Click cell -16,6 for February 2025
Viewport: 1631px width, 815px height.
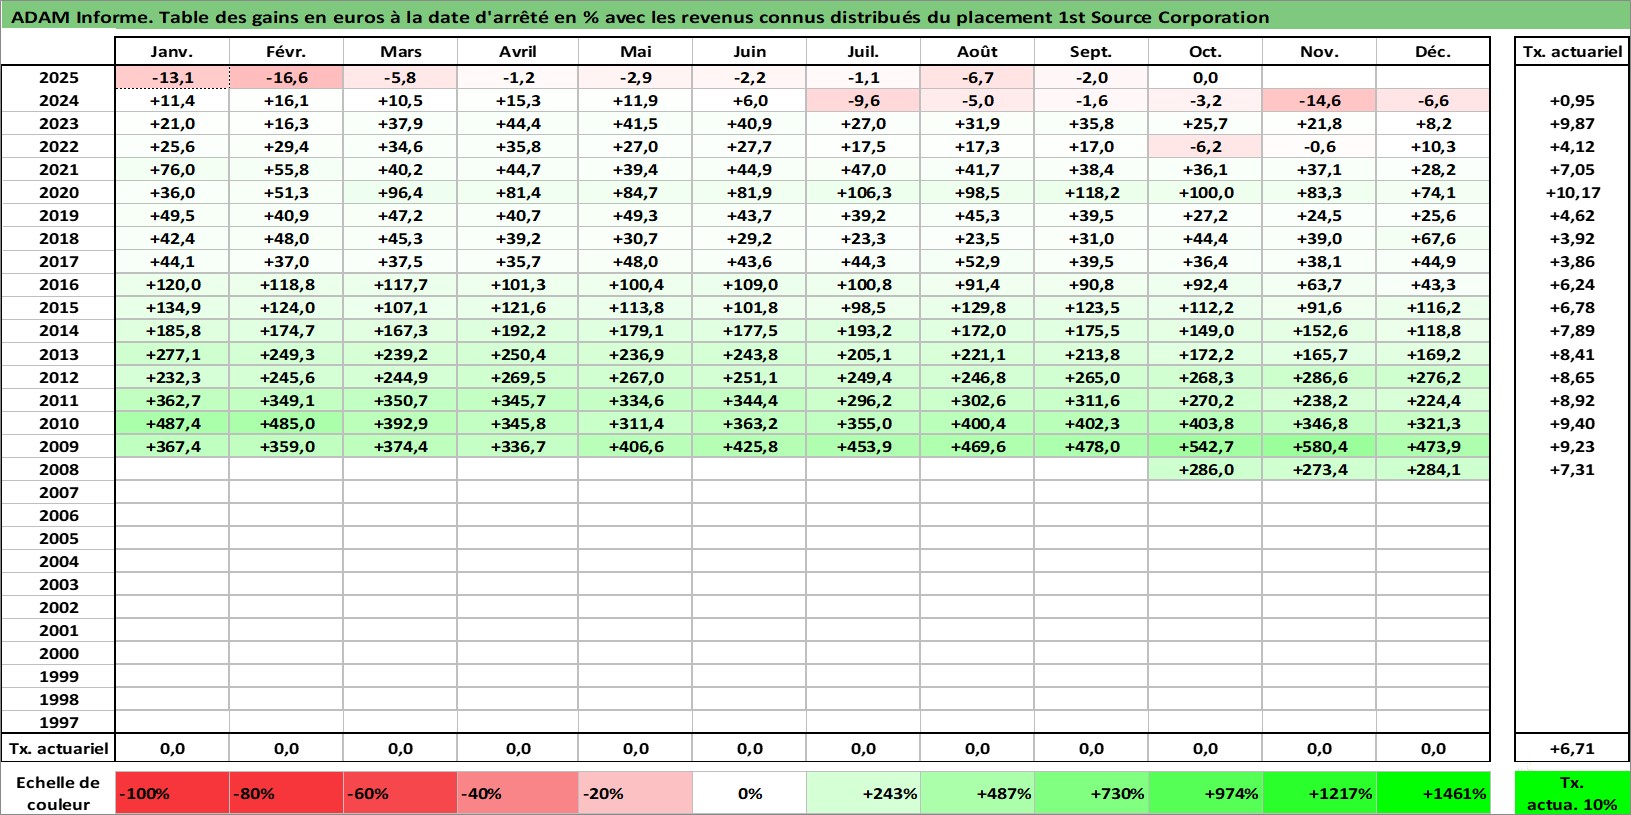(286, 77)
